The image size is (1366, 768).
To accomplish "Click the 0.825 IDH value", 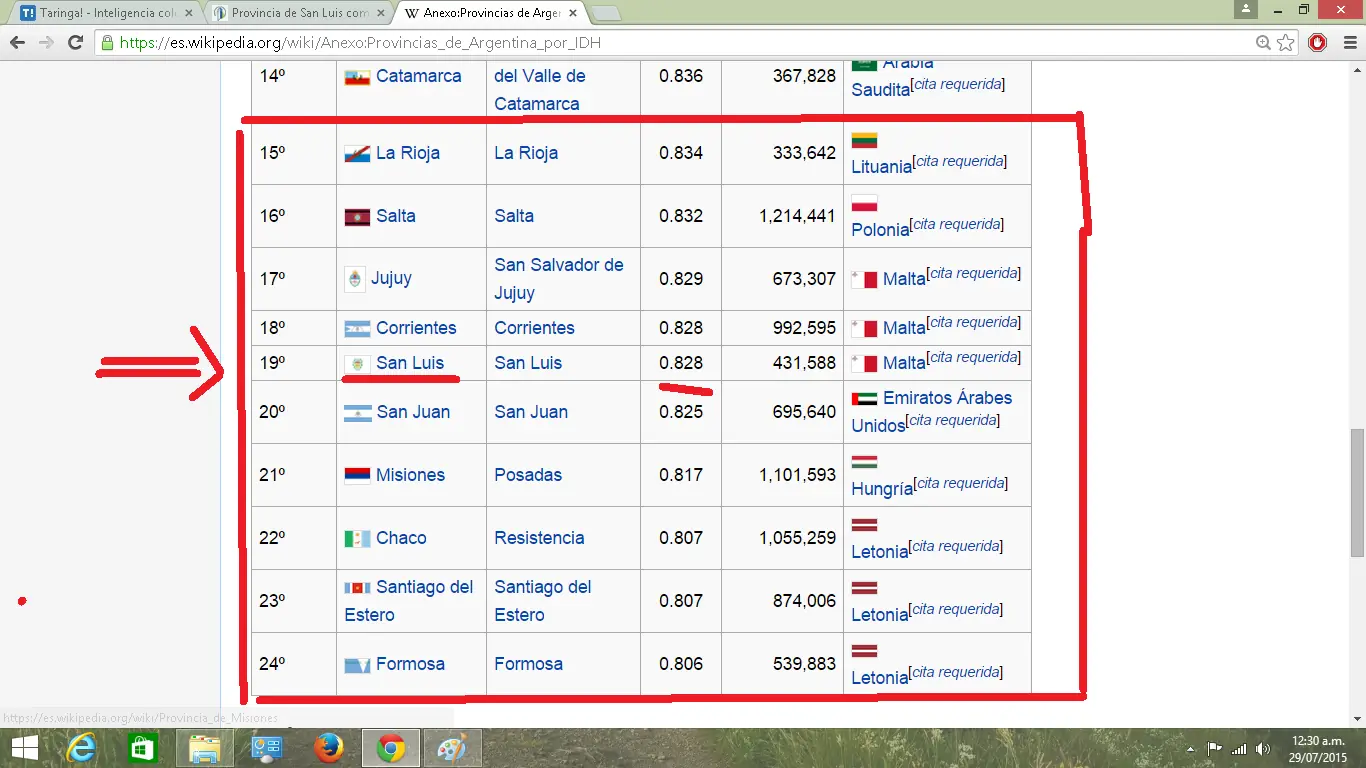I will point(681,412).
